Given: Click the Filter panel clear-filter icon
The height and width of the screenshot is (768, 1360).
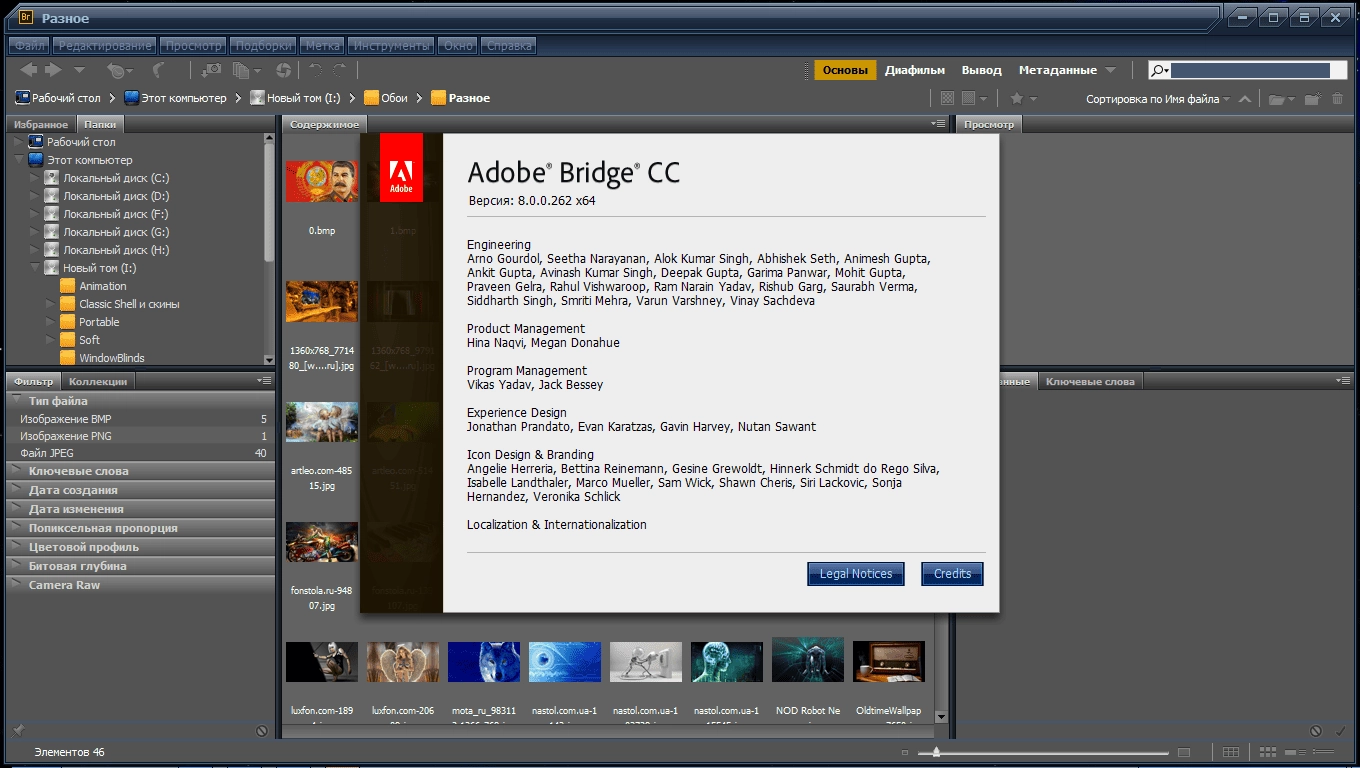Looking at the screenshot, I should 262,731.
